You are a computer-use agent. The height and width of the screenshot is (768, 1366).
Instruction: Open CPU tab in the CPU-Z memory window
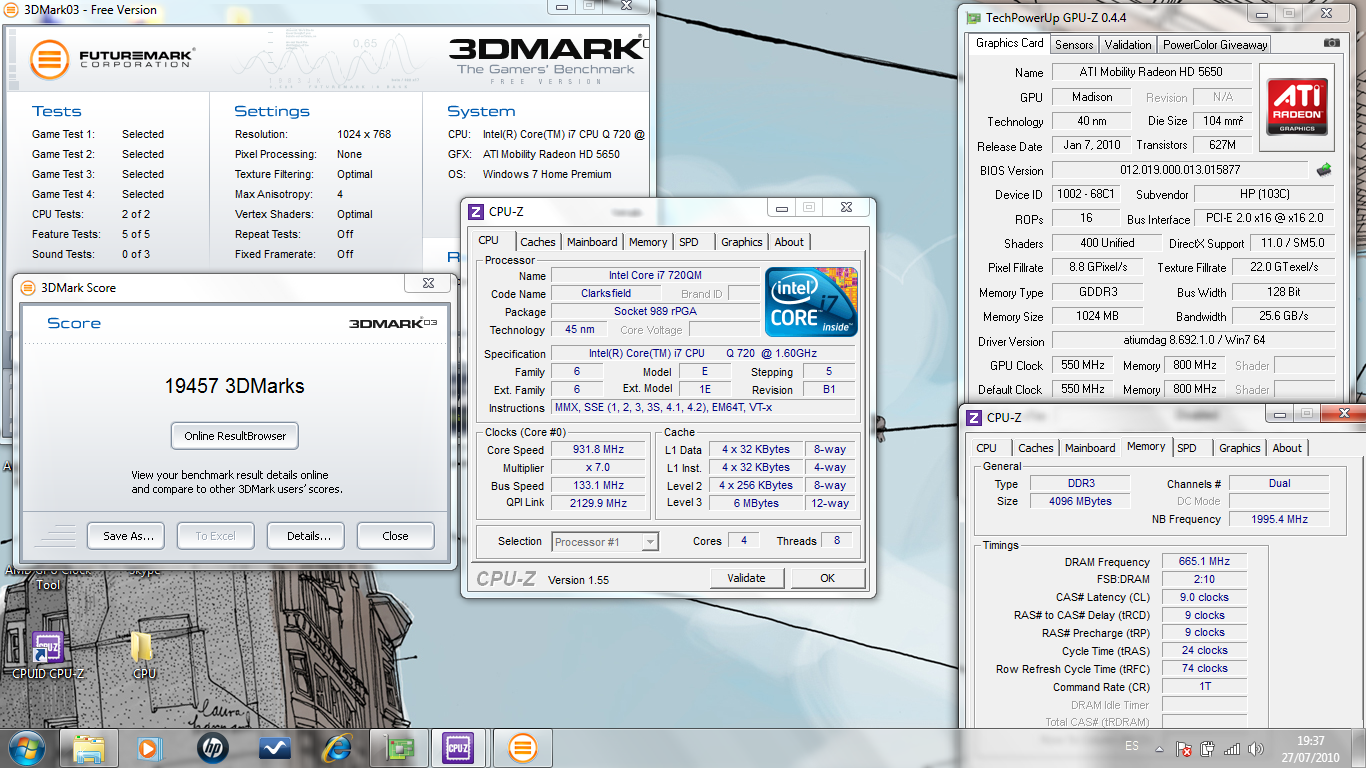click(986, 448)
